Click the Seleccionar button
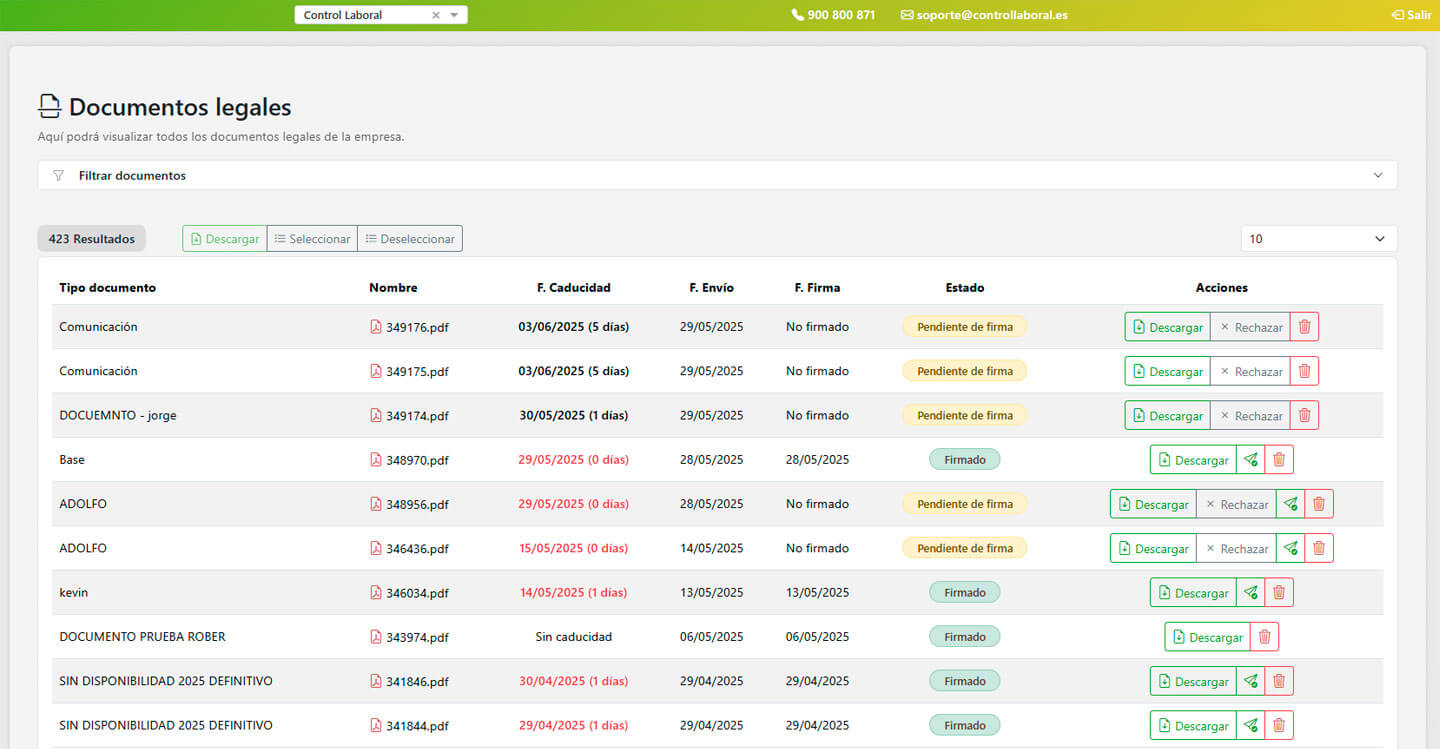The image size is (1440, 749). pyautogui.click(x=312, y=239)
